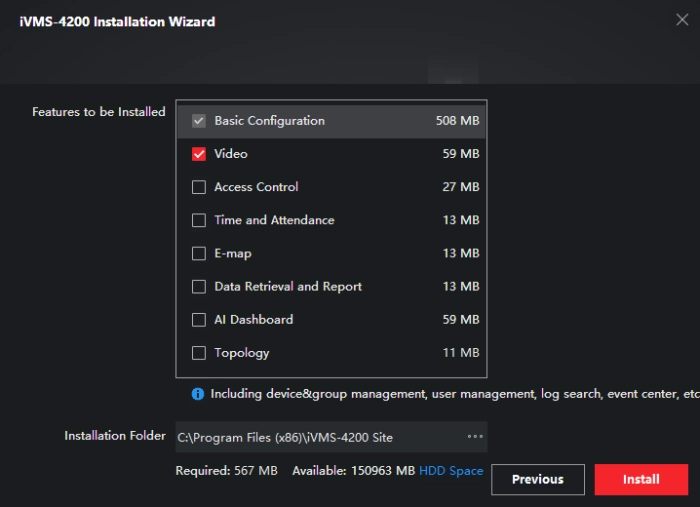Open folder browser with three-dots icon
Image resolution: width=700 pixels, height=507 pixels.
[475, 437]
